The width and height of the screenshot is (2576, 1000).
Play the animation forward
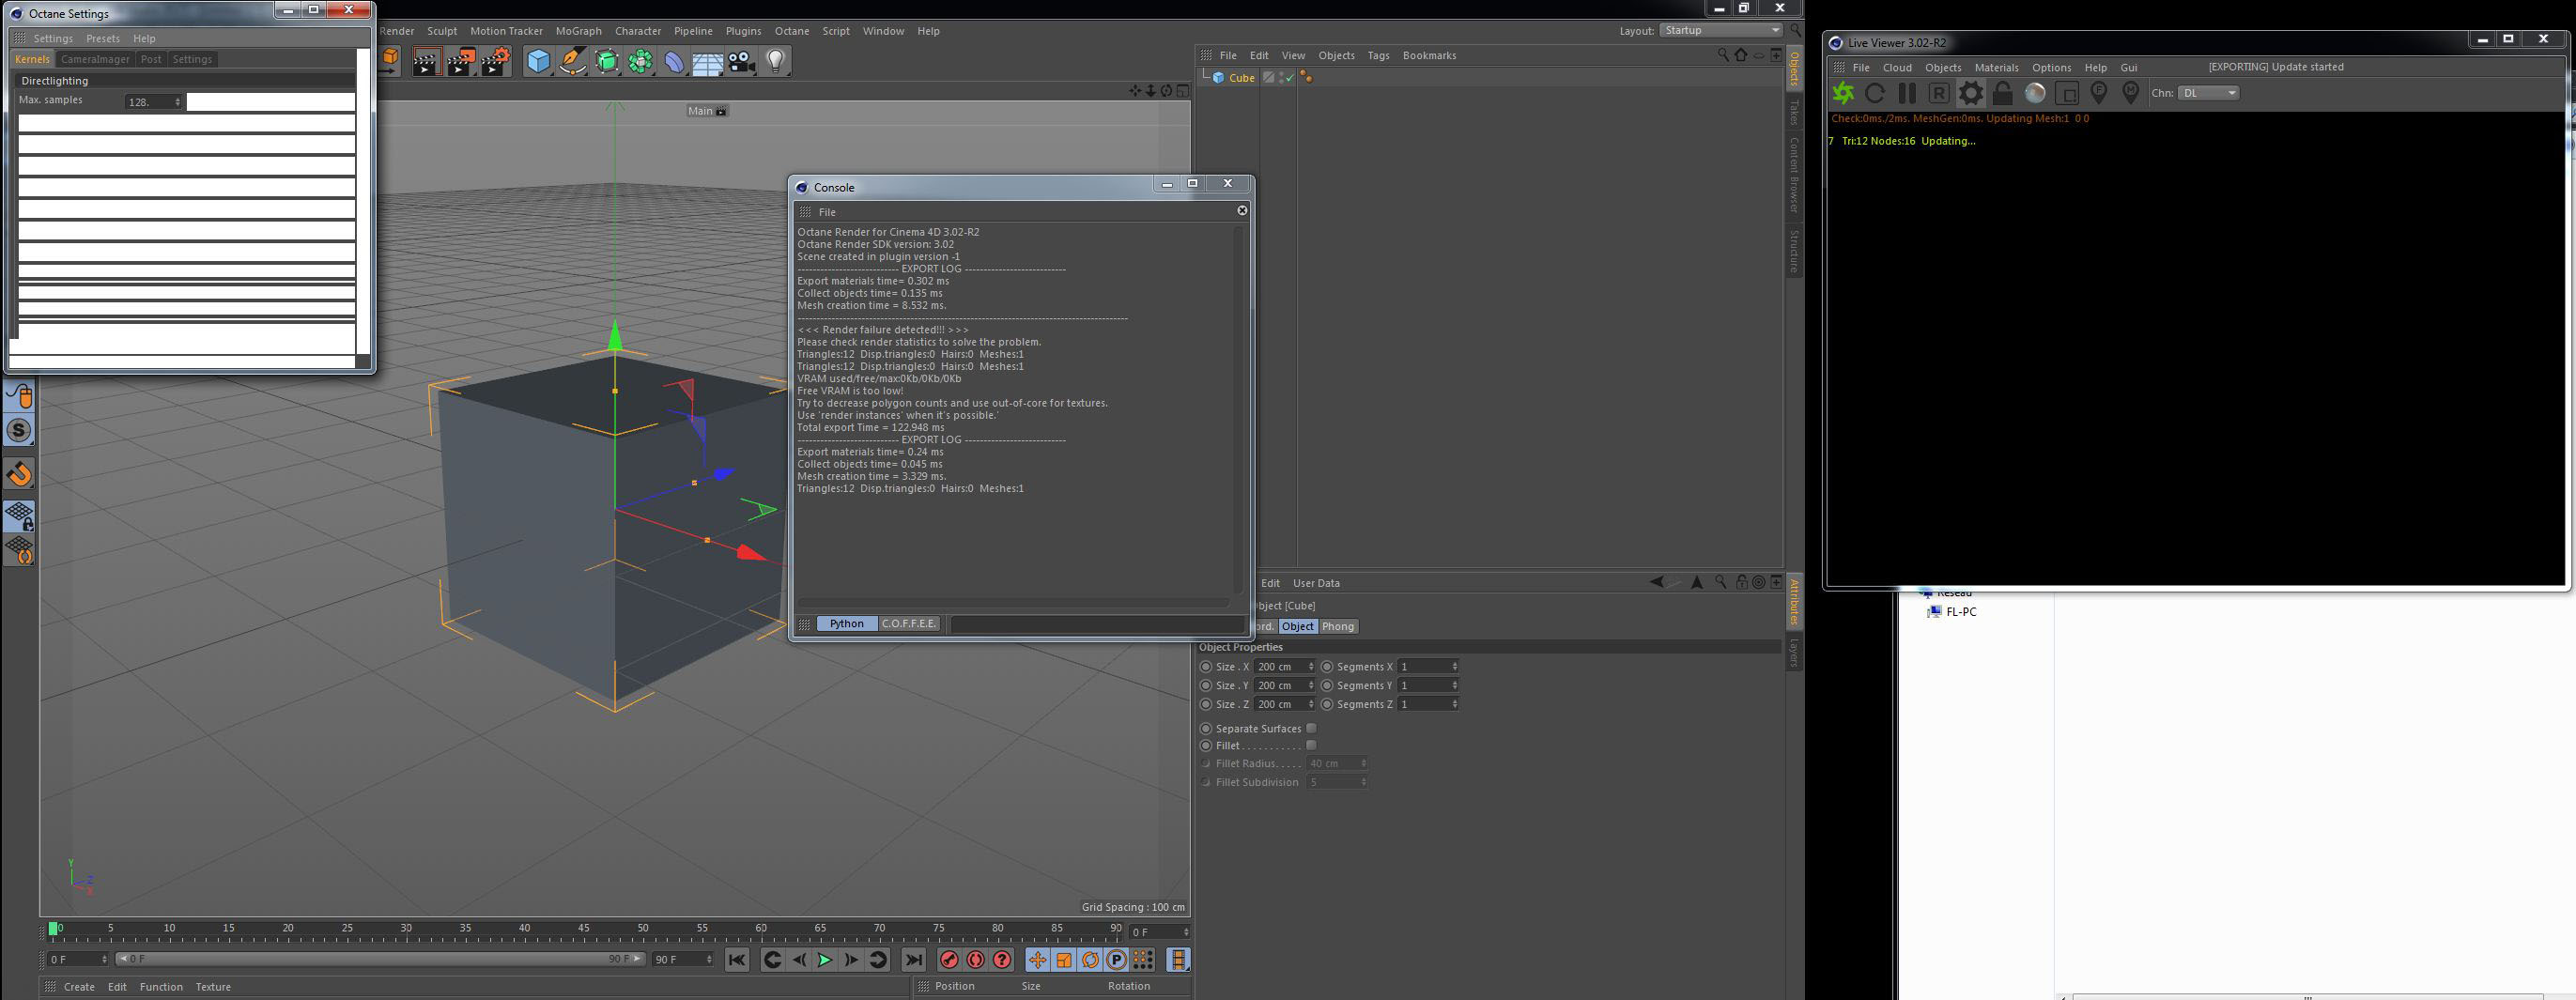[825, 960]
